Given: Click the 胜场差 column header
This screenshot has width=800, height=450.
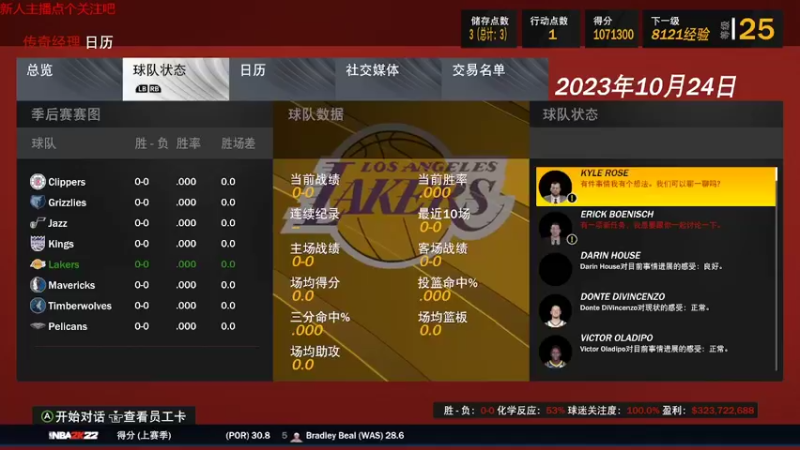Looking at the screenshot, I should pyautogui.click(x=238, y=143).
